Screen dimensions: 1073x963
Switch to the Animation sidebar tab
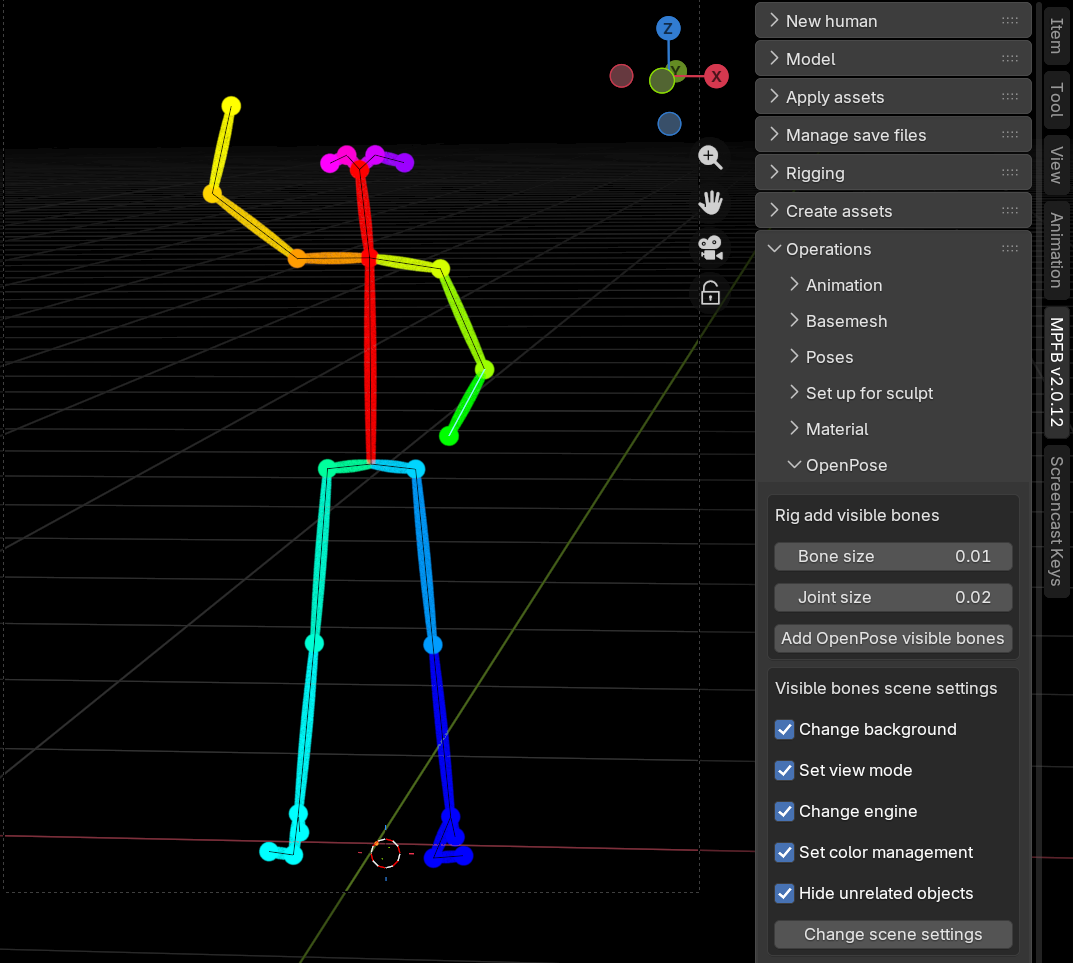coord(1056,250)
